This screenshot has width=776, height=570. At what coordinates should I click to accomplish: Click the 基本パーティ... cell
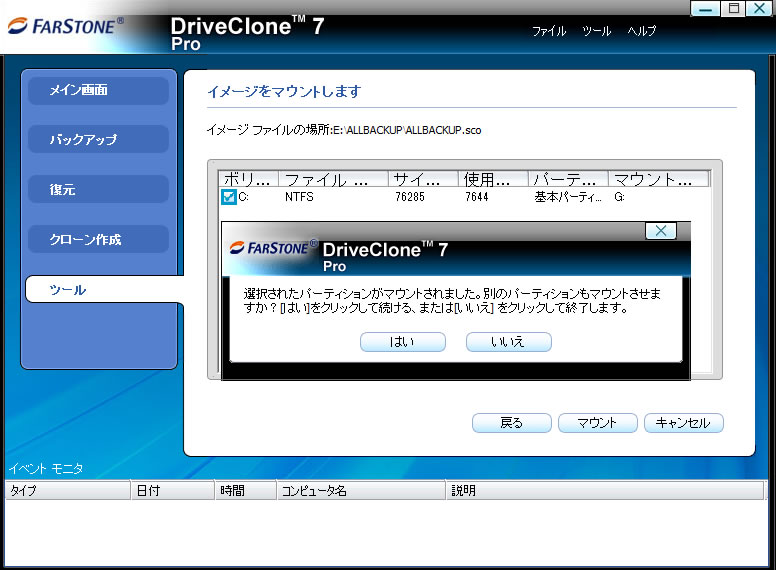point(568,197)
